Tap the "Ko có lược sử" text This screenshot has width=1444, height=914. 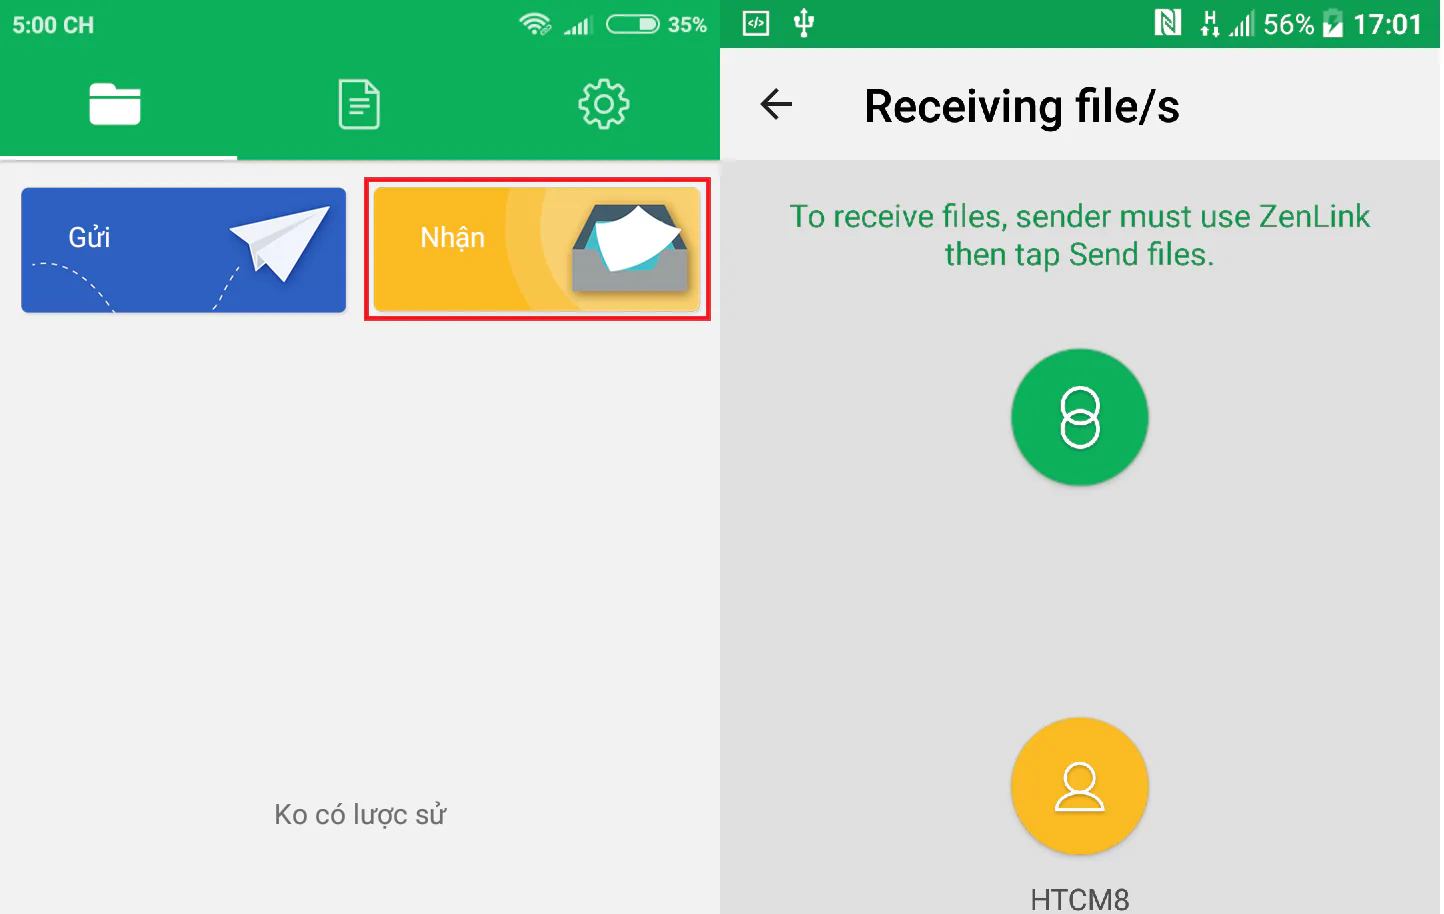coord(360,815)
